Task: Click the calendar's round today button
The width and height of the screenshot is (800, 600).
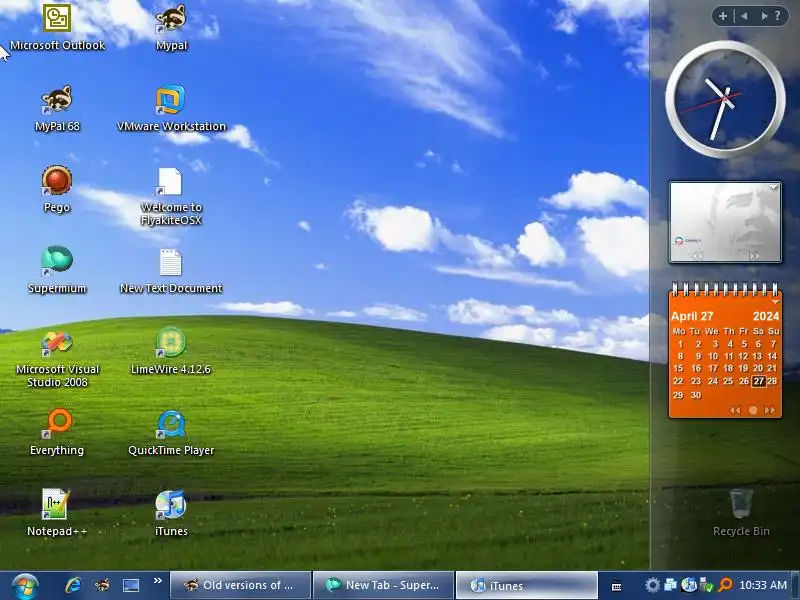Action: click(x=753, y=410)
